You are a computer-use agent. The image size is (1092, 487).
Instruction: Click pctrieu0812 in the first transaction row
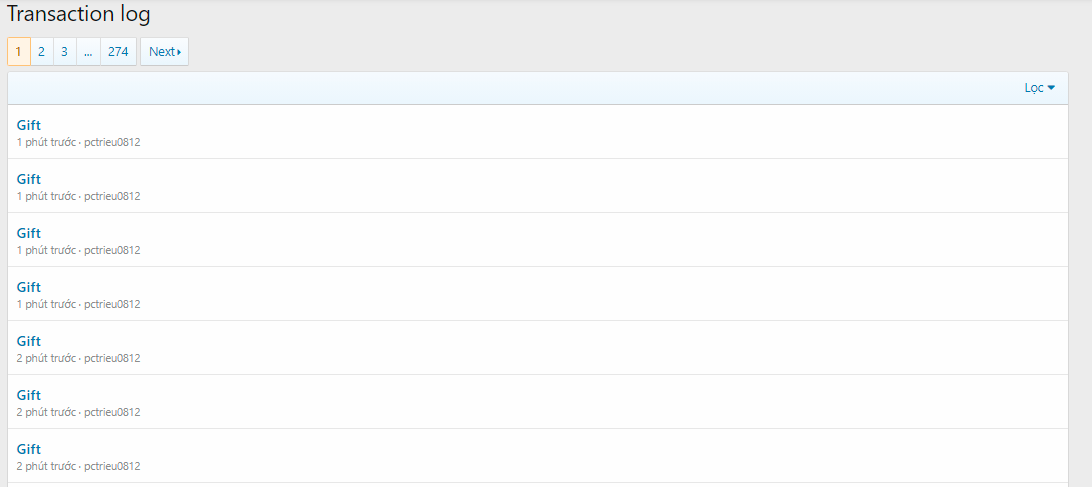coord(112,142)
